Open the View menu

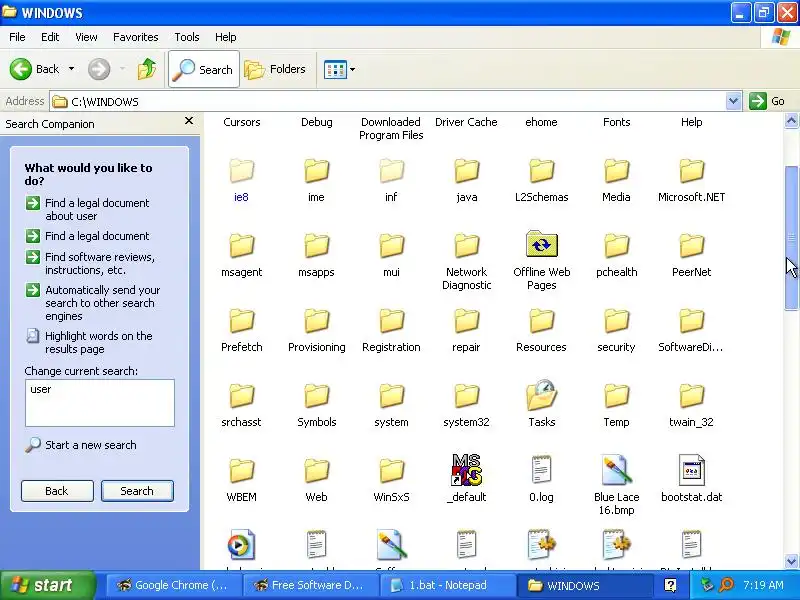pos(86,37)
